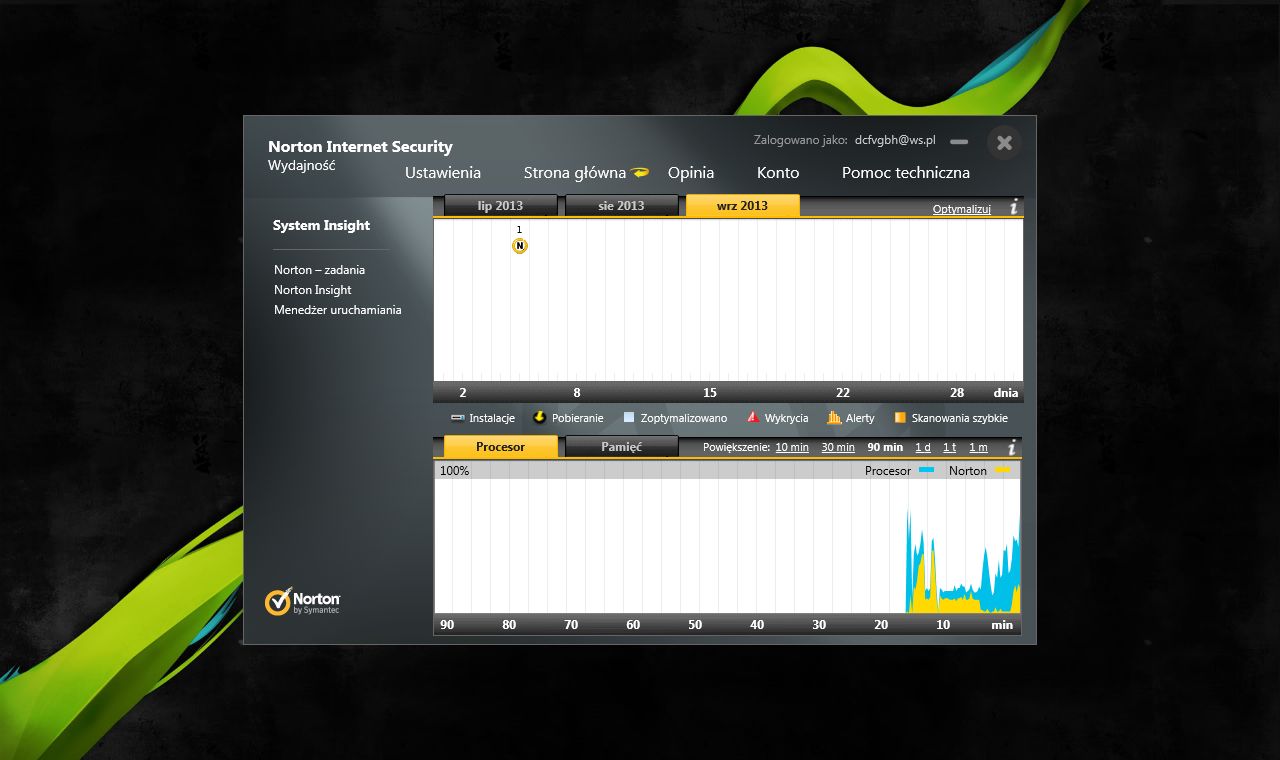
Task: Set zoom to 1 d
Action: [922, 447]
